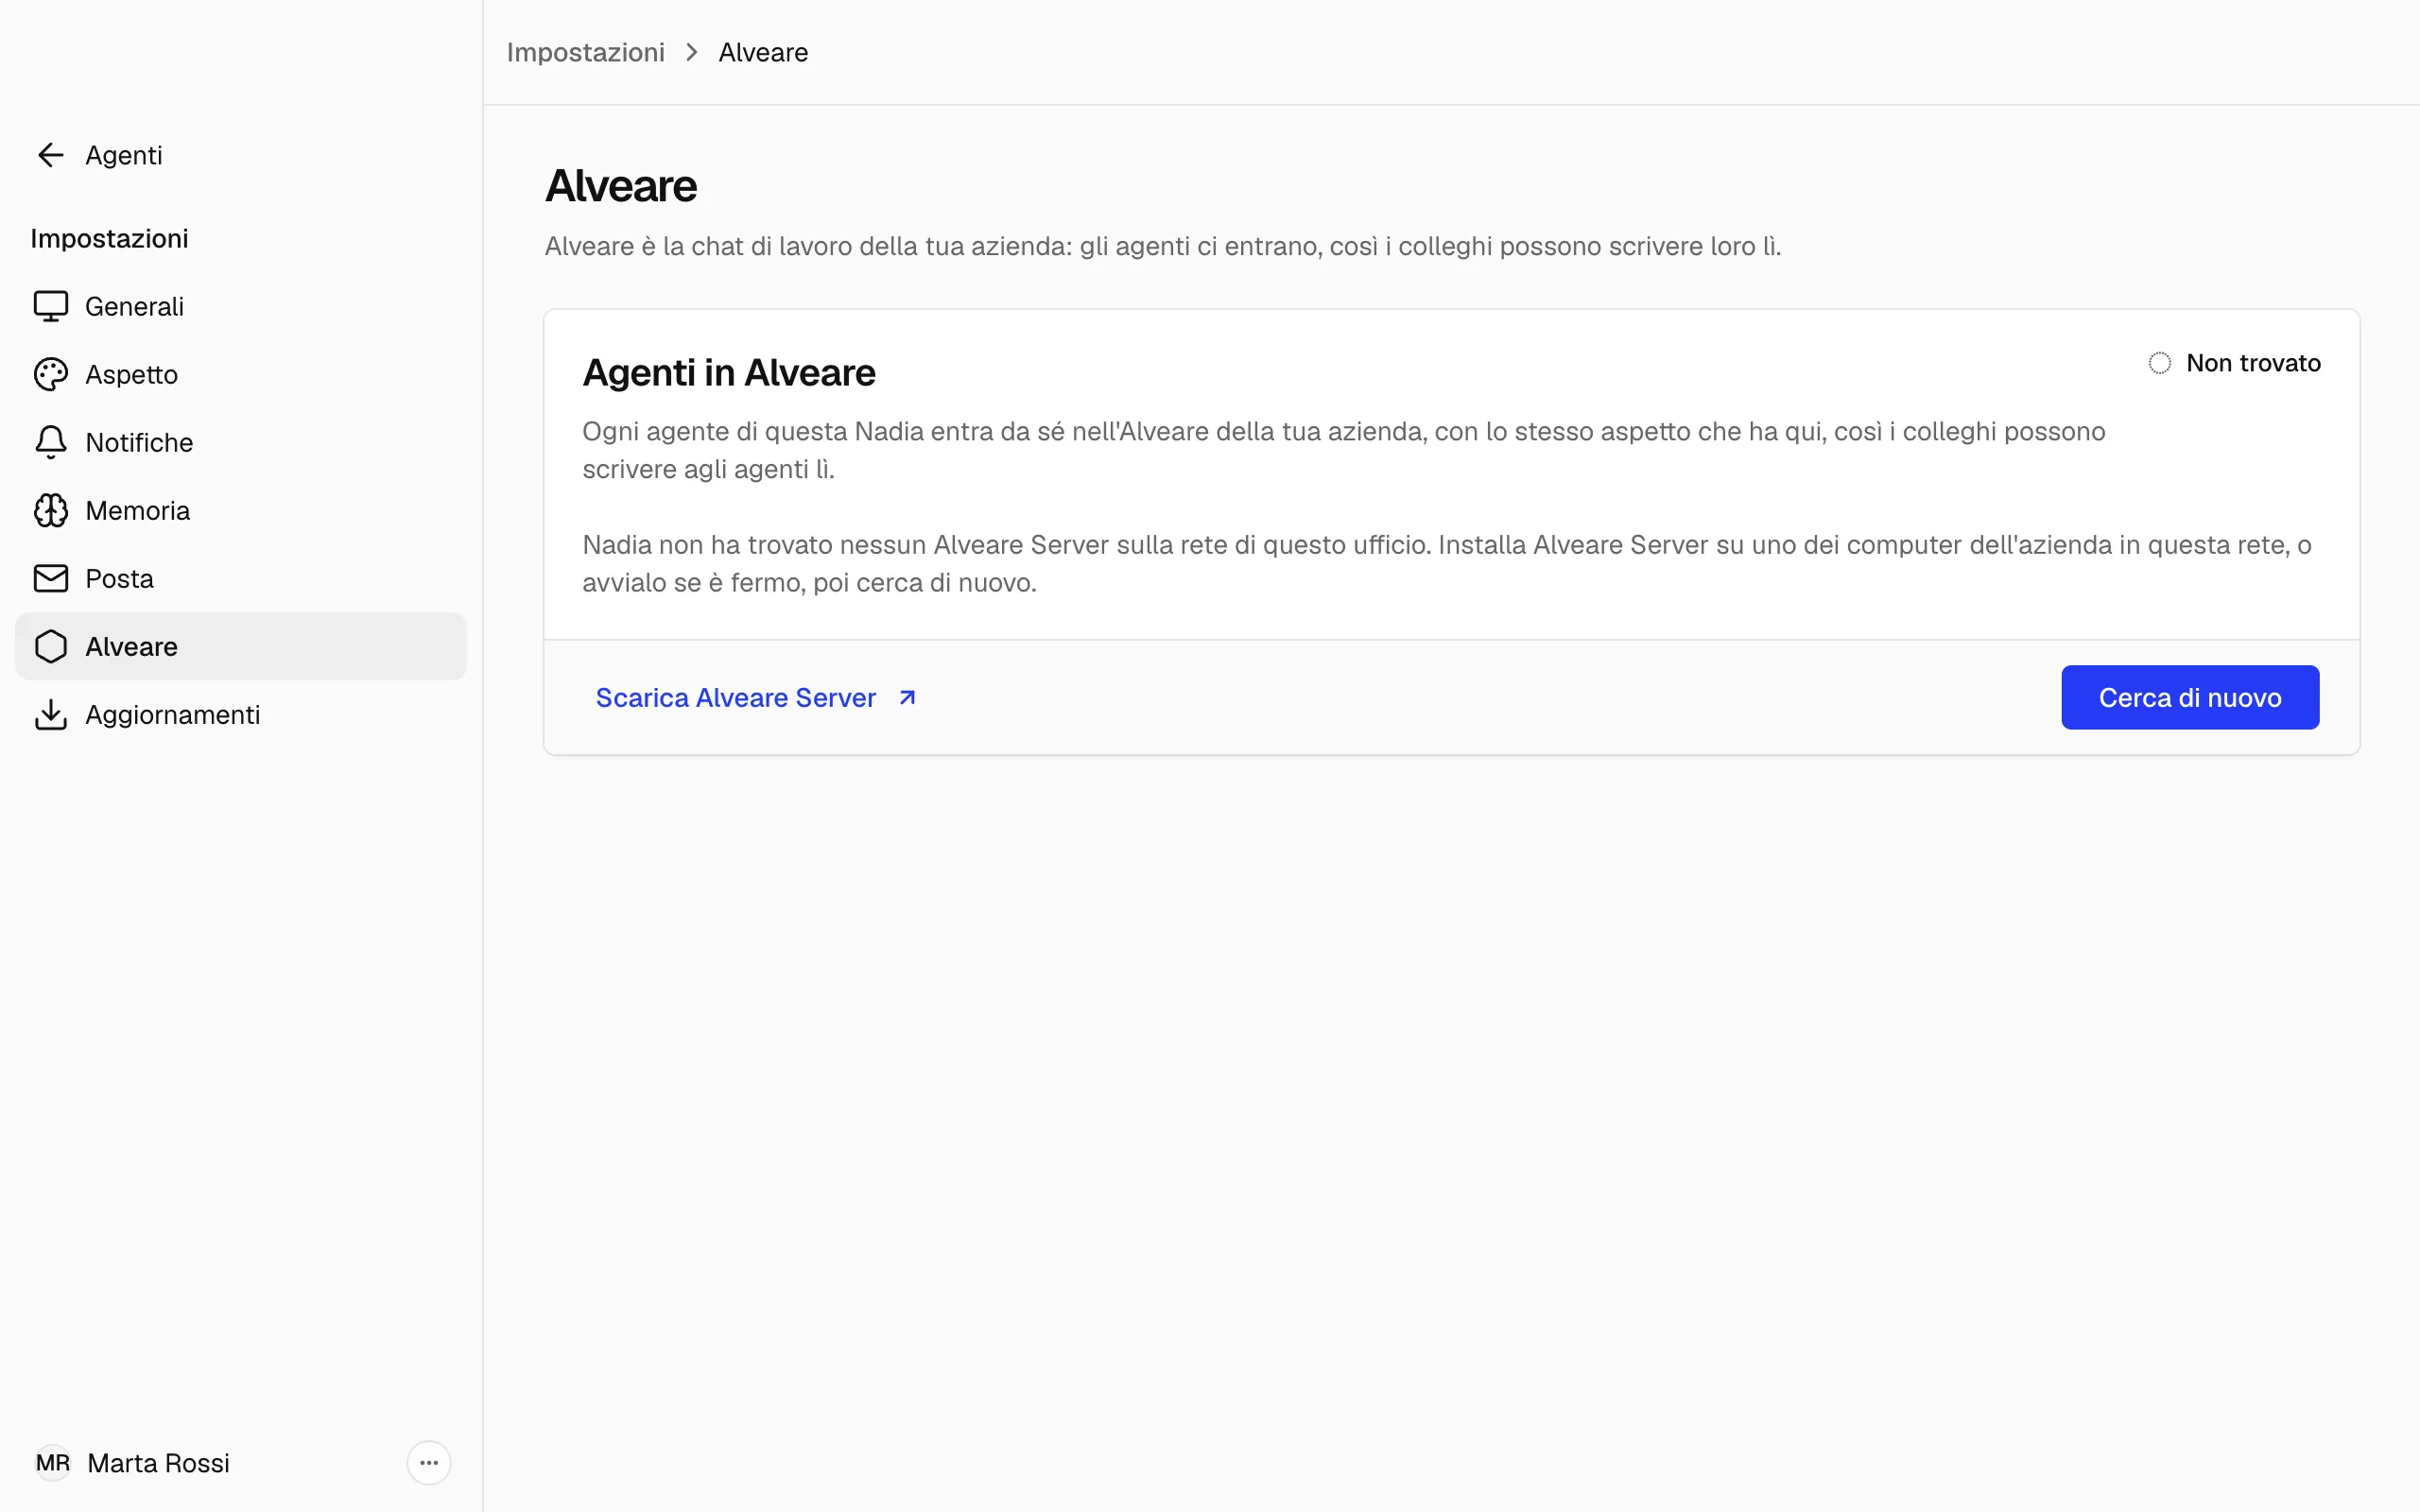Click the Generali monitor icon

(x=51, y=306)
